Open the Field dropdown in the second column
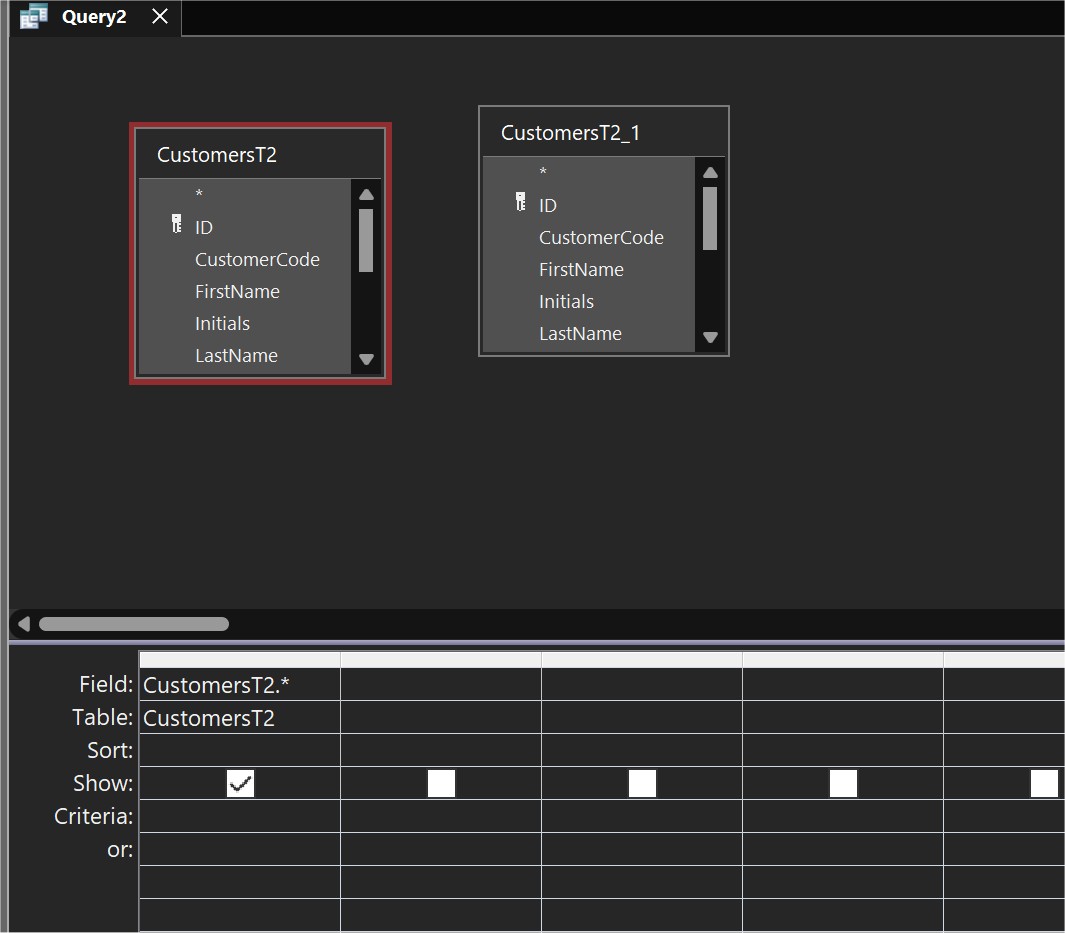 point(441,684)
